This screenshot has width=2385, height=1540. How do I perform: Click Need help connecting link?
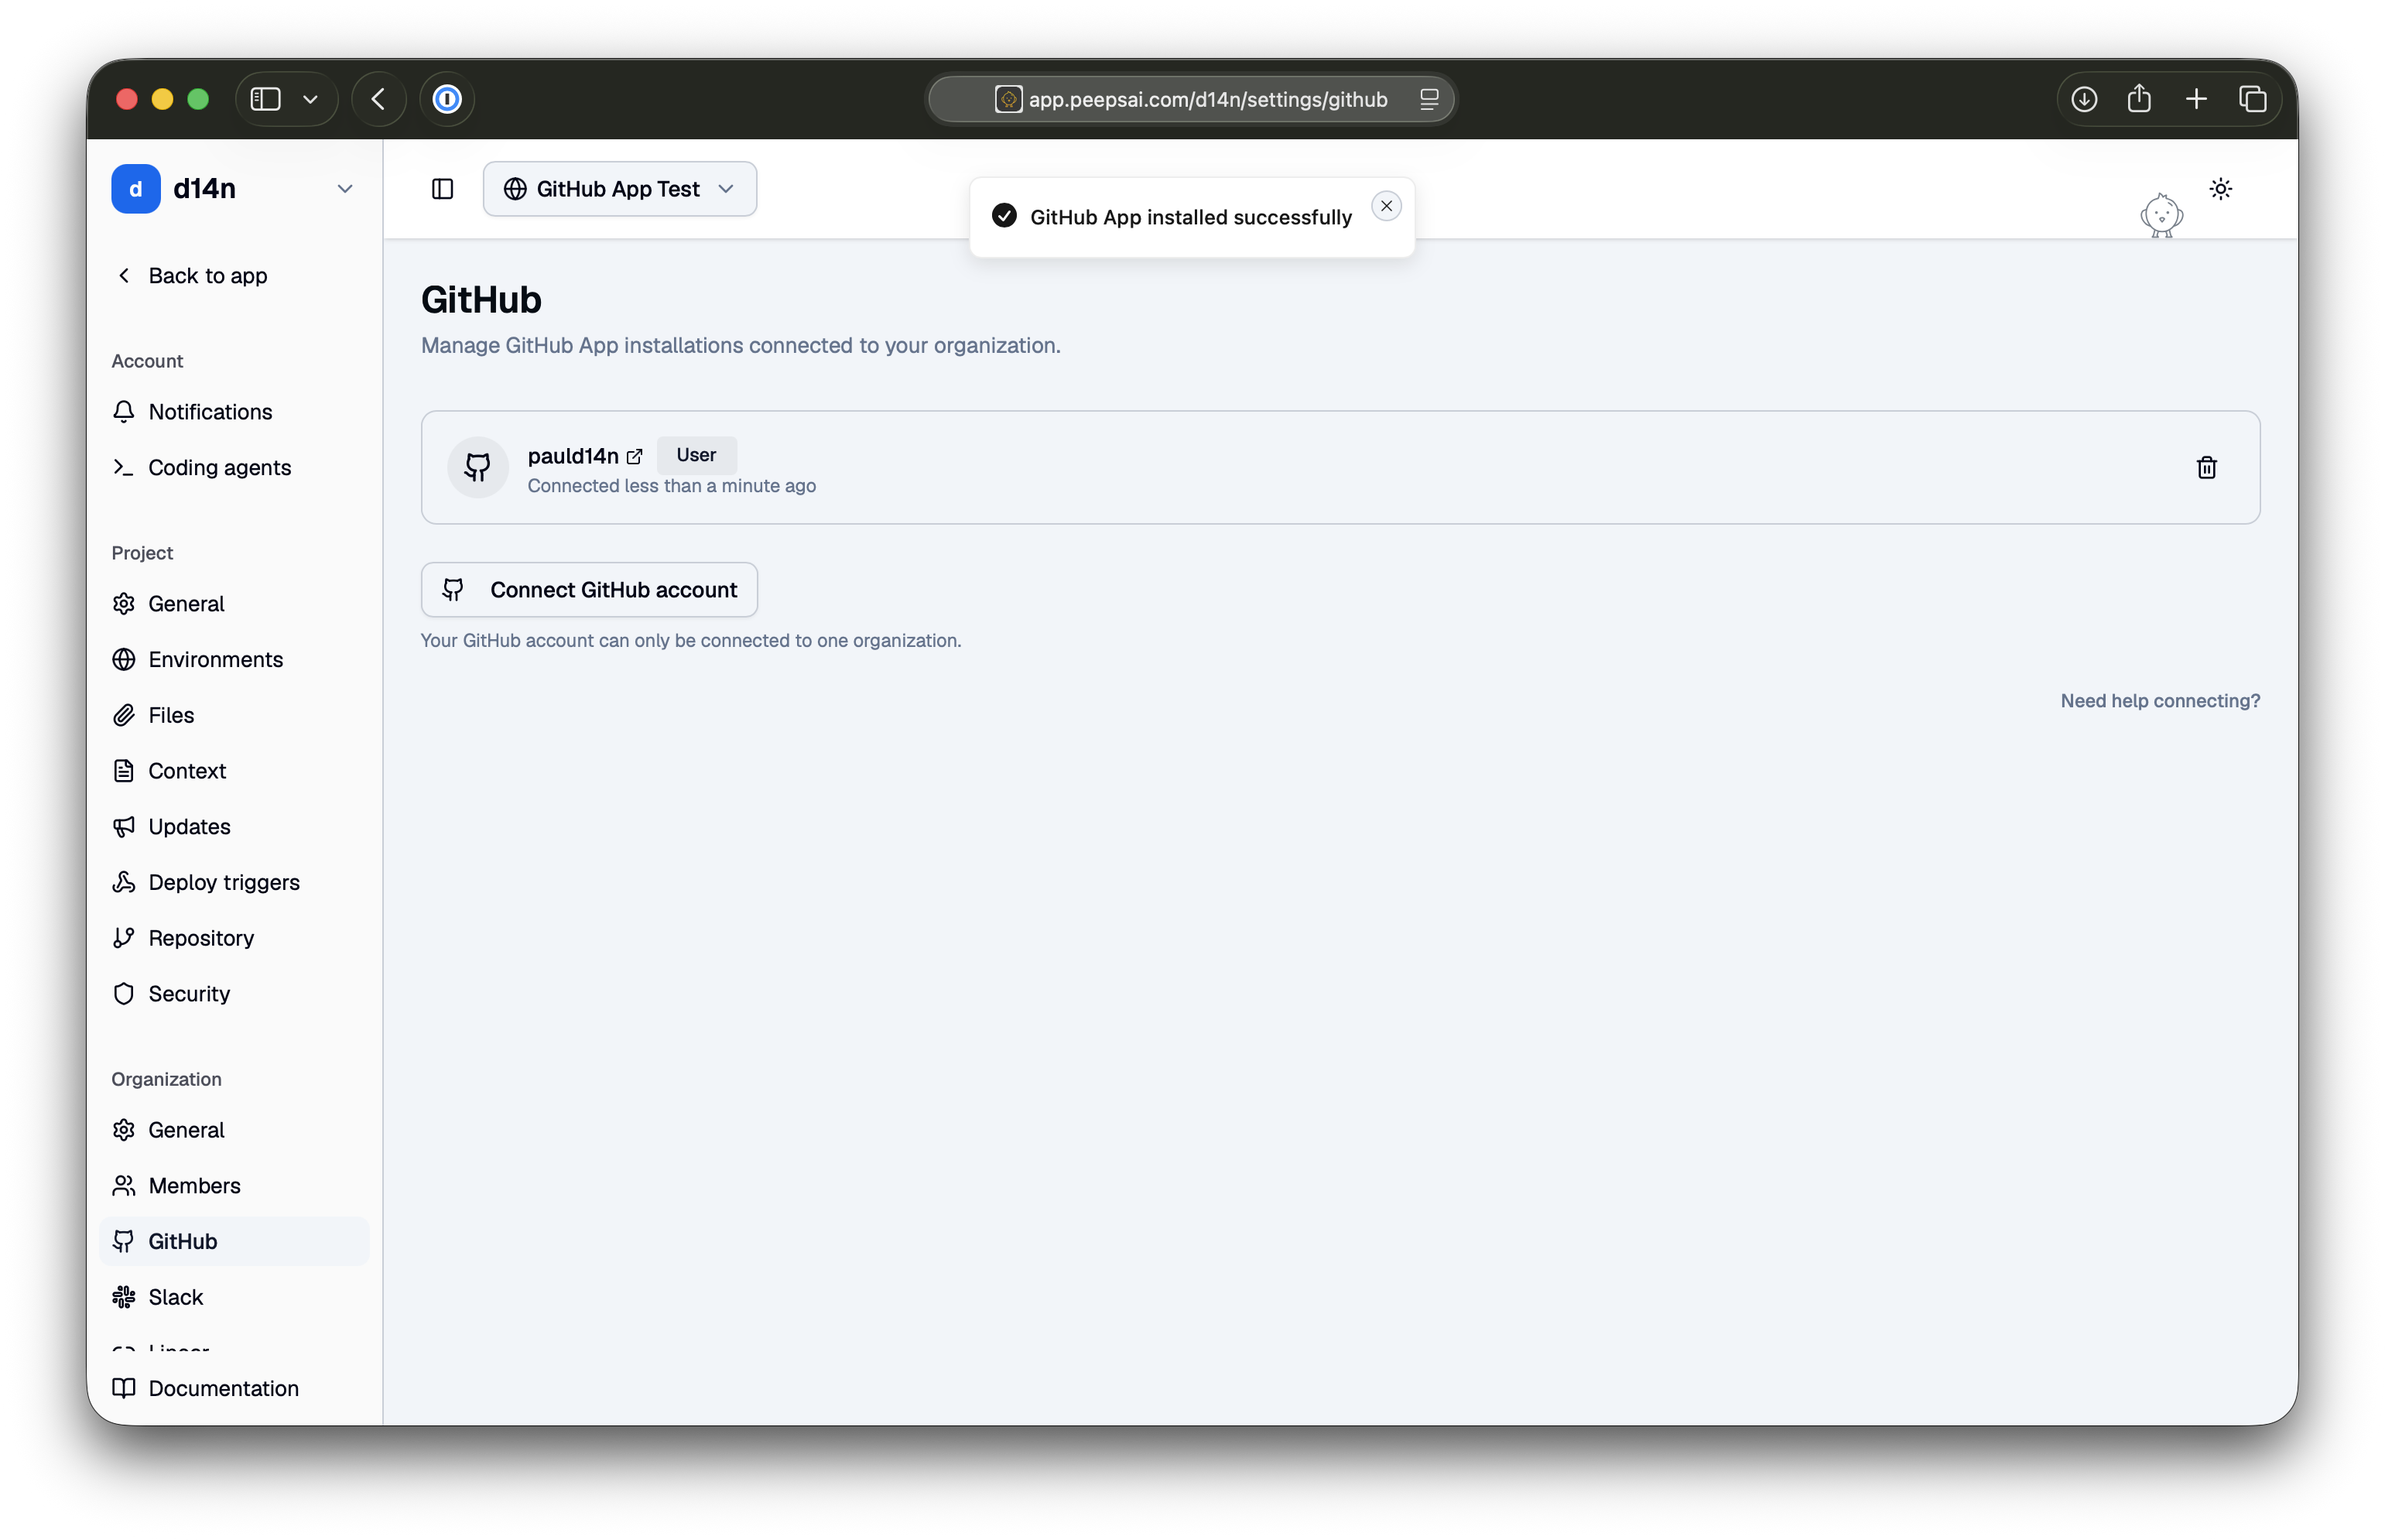coord(2159,701)
